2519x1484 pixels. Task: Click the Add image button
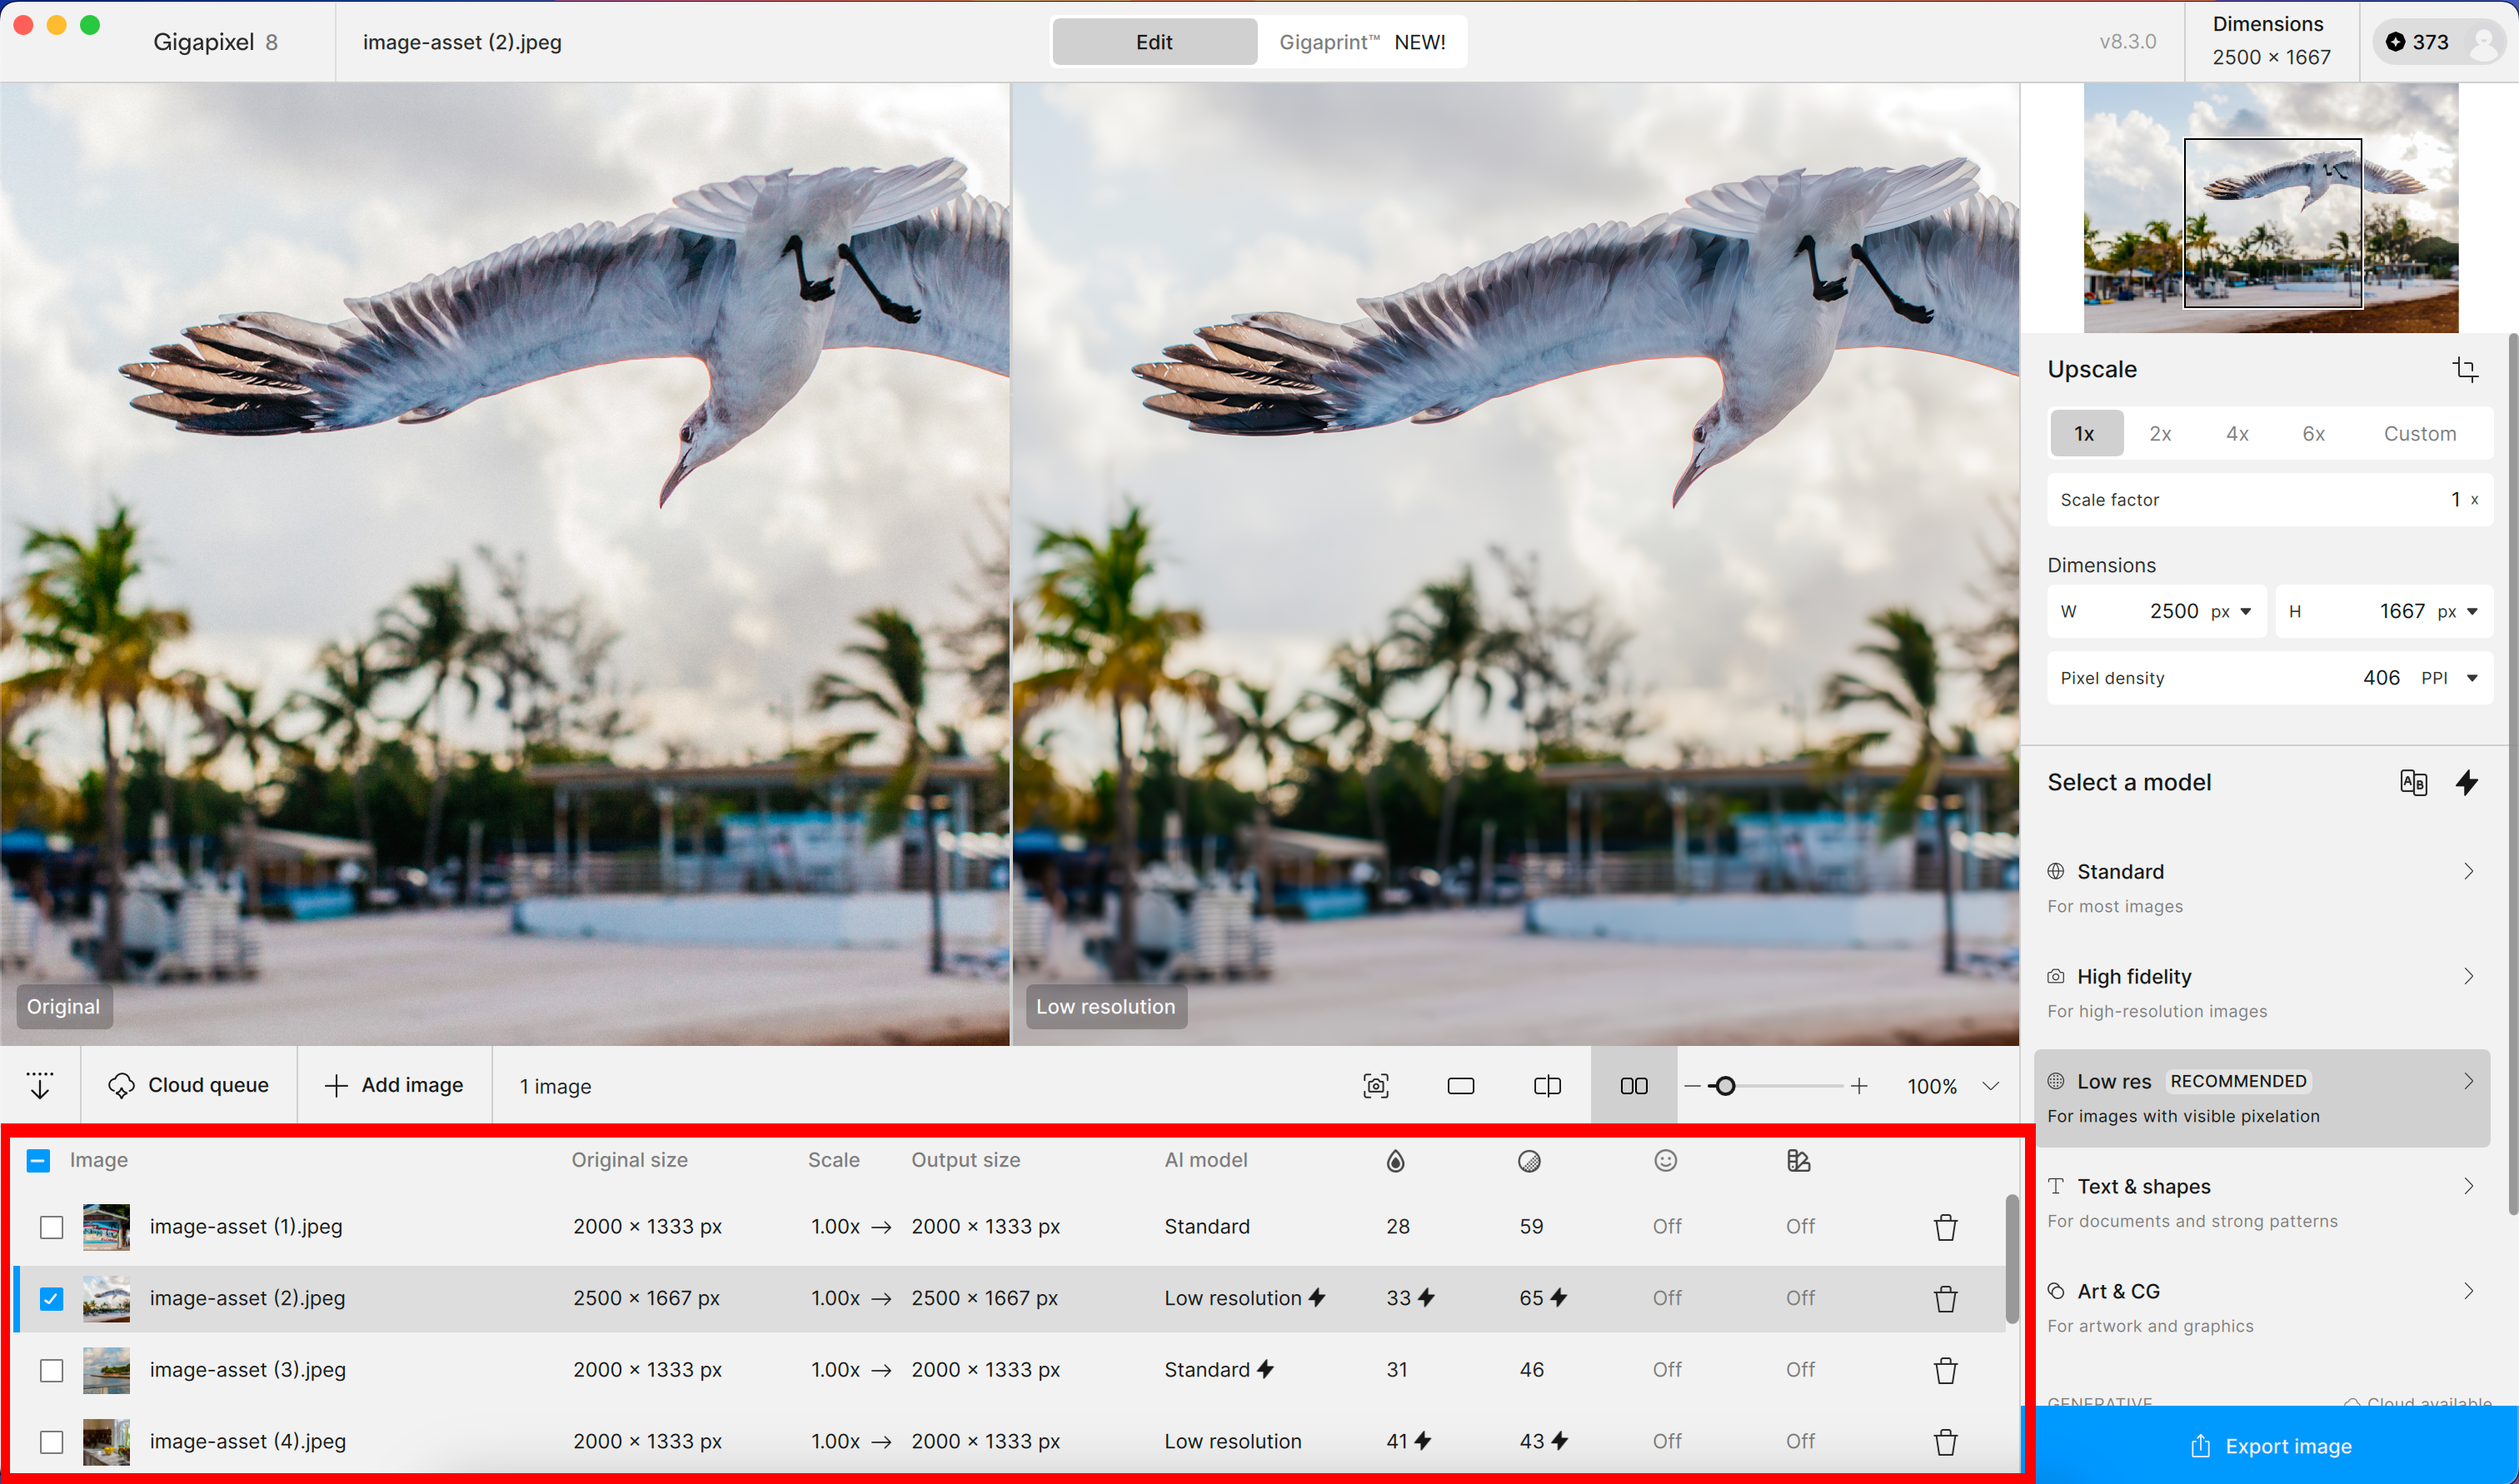[x=394, y=1086]
